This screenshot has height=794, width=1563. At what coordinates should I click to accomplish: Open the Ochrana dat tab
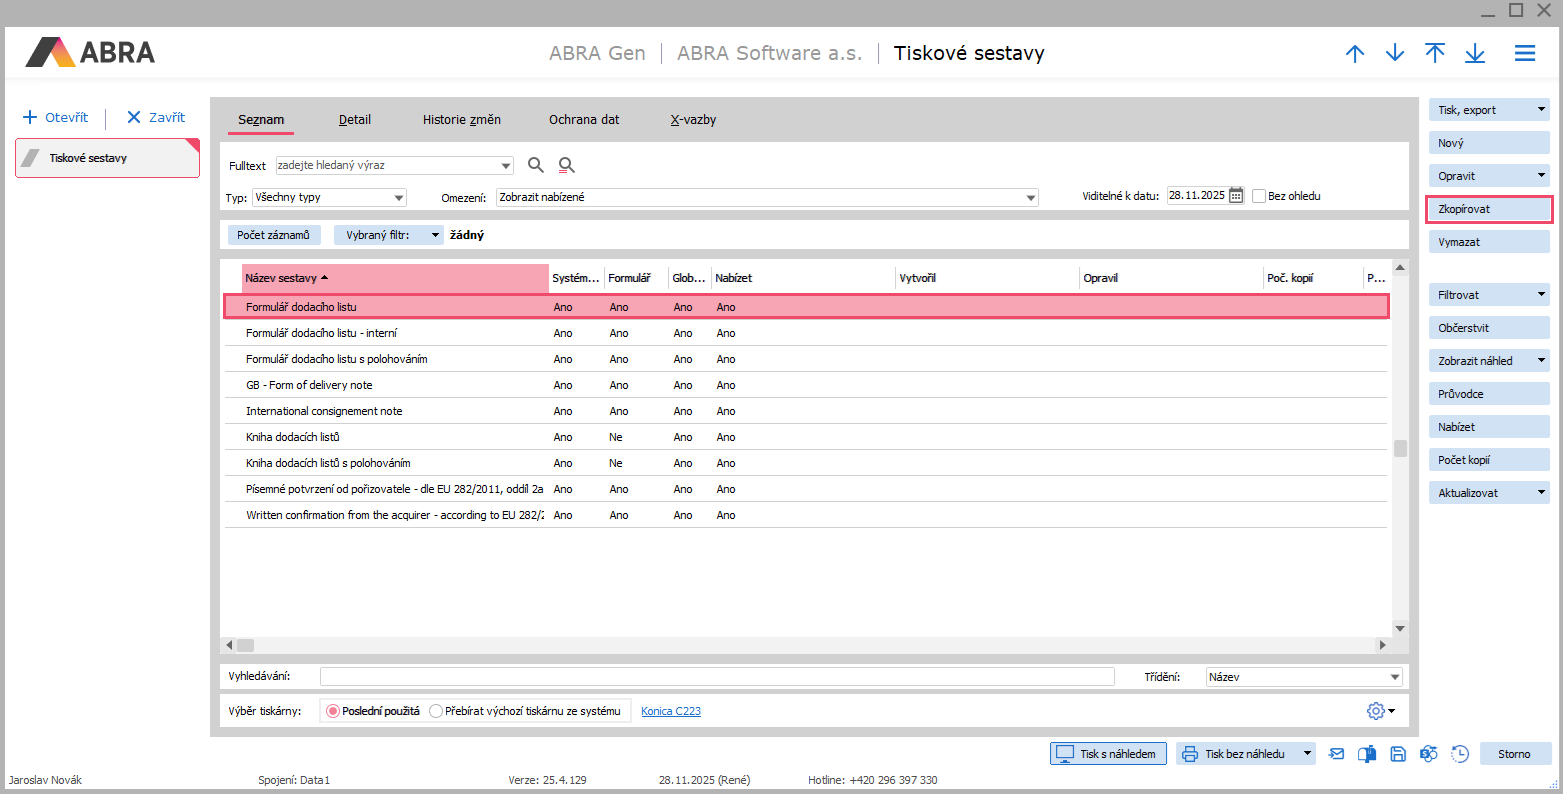(x=584, y=120)
